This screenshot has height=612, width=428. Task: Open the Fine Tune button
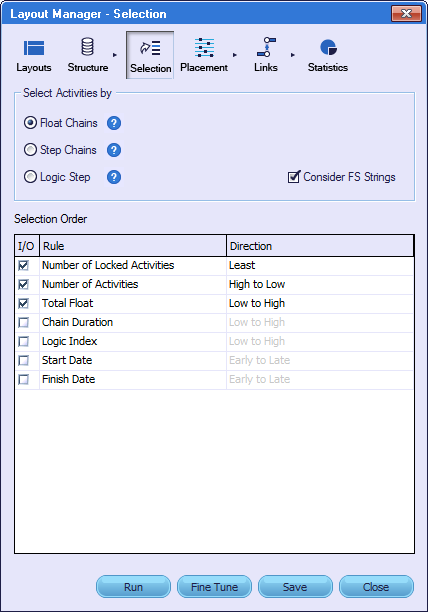pyautogui.click(x=214, y=587)
